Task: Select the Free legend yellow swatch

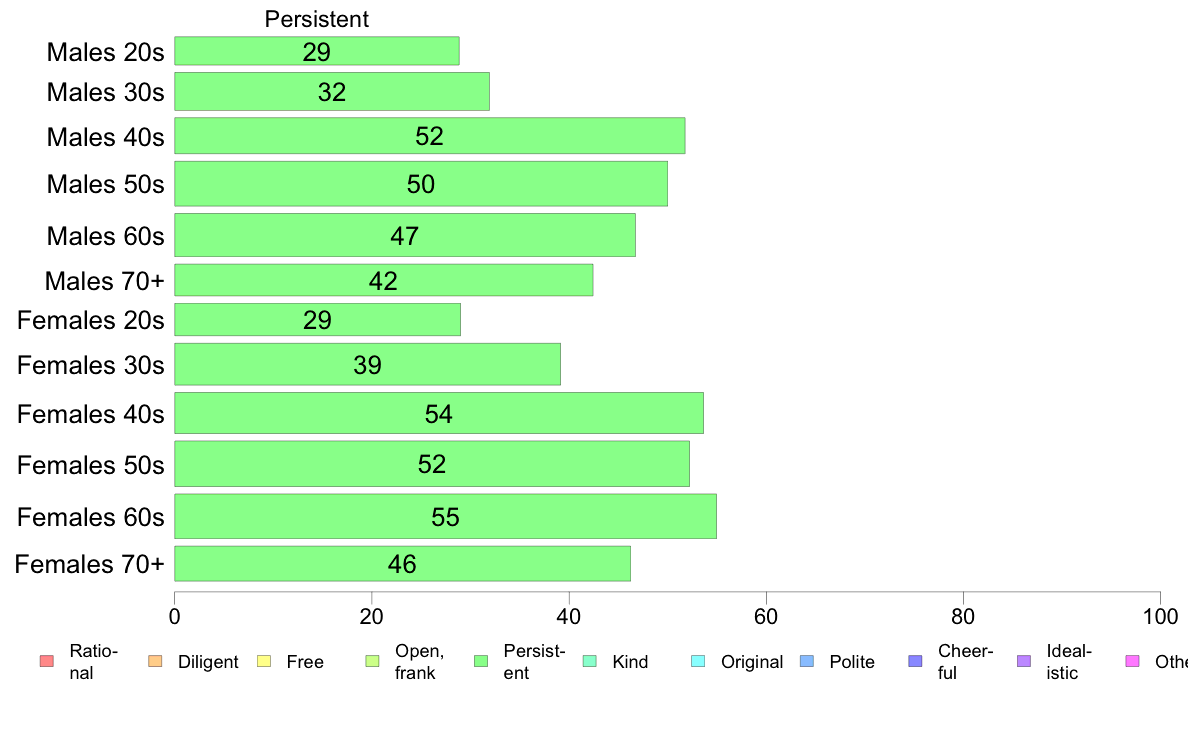Action: point(264,661)
